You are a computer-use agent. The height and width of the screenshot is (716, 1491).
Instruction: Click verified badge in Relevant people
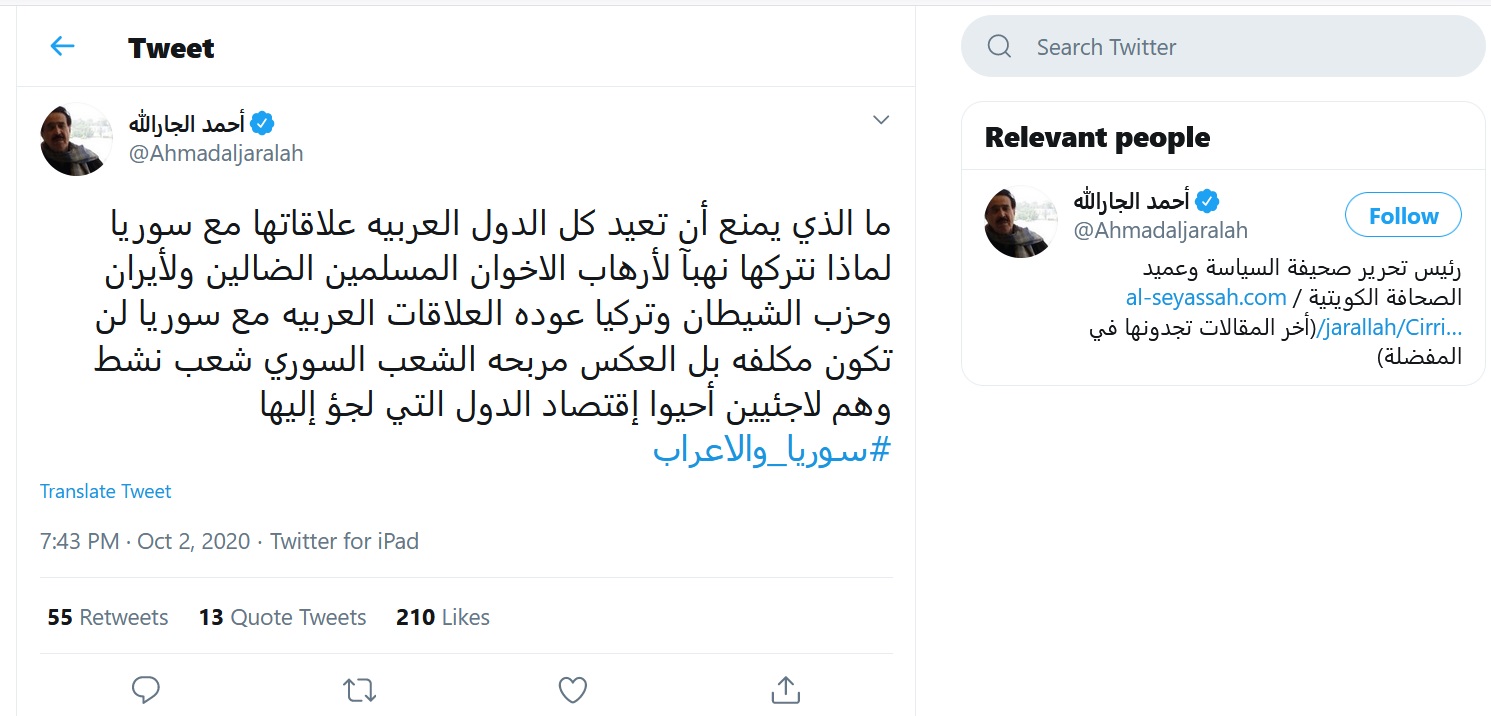click(x=1207, y=201)
